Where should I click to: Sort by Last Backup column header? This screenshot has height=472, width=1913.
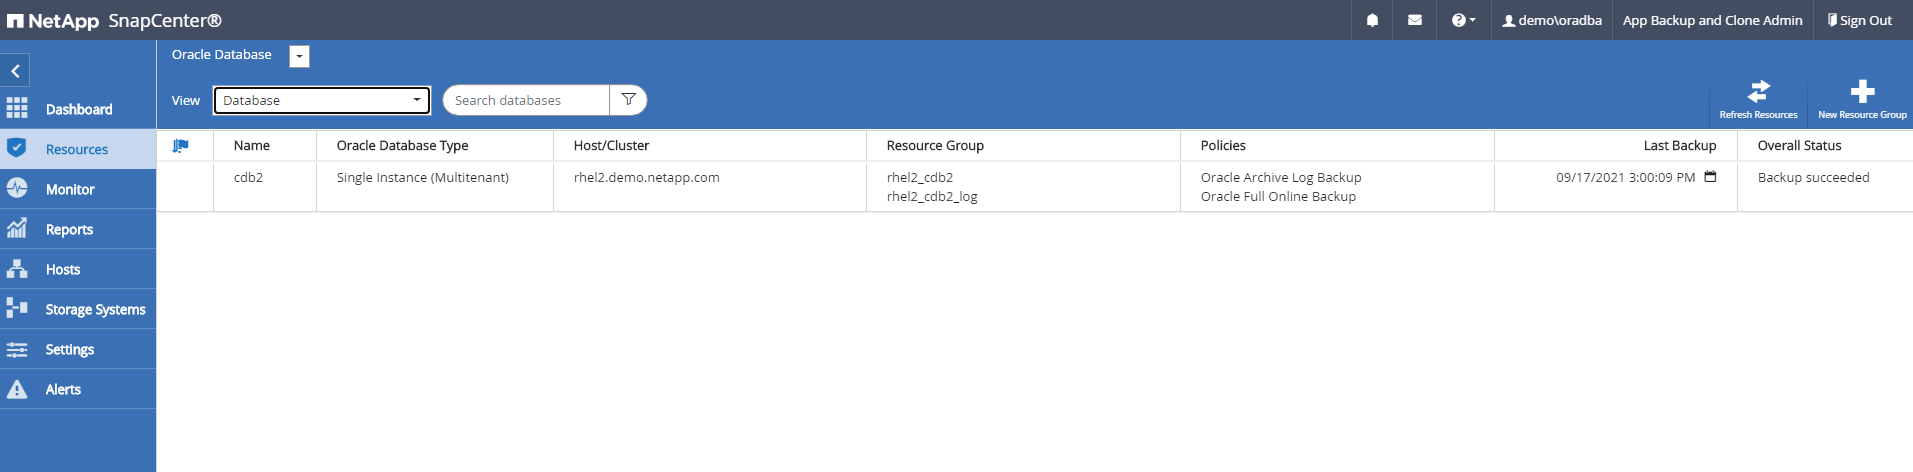[1680, 145]
